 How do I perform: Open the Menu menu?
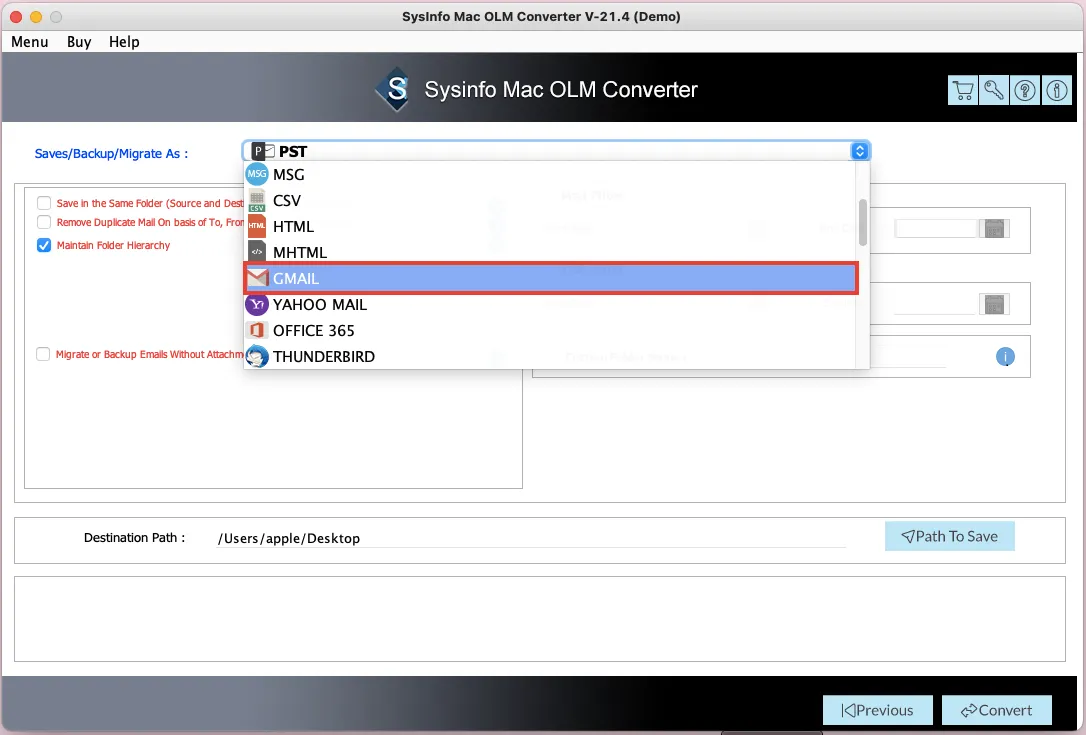30,42
